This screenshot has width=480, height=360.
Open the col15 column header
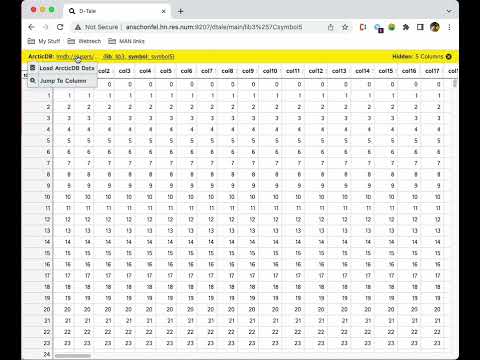click(x=386, y=71)
